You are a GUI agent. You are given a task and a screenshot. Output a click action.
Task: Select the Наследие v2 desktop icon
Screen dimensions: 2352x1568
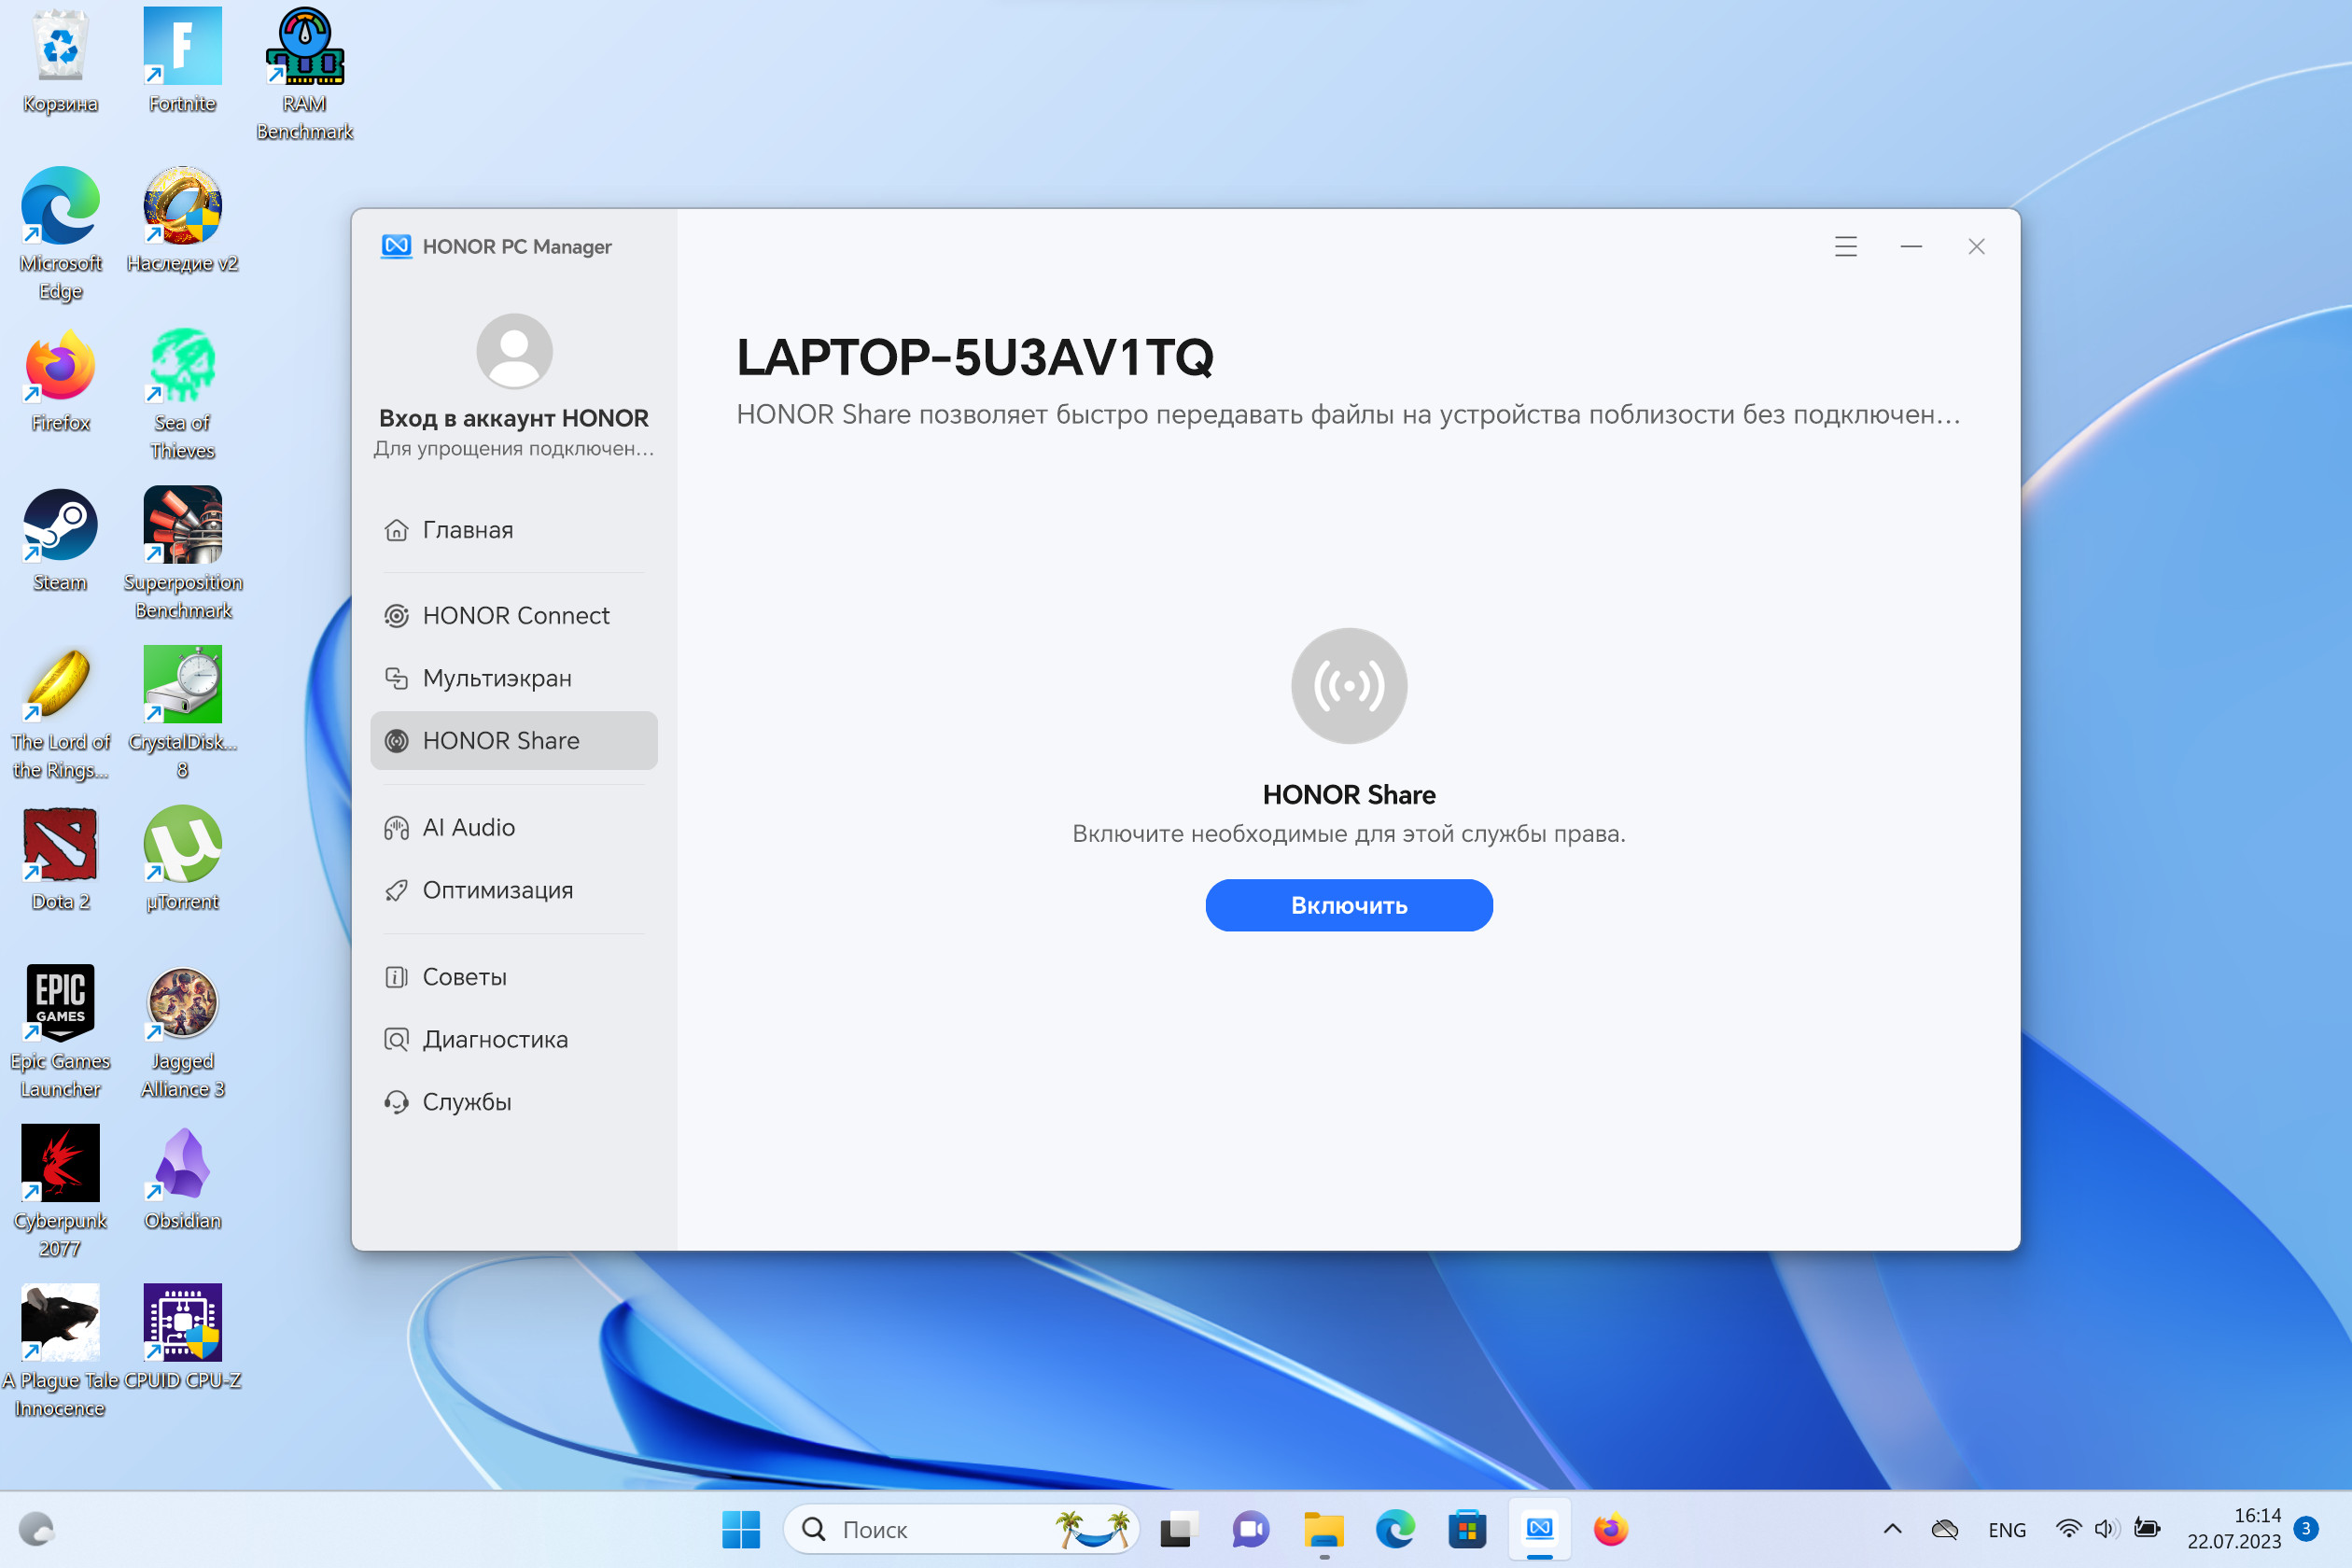tap(182, 221)
